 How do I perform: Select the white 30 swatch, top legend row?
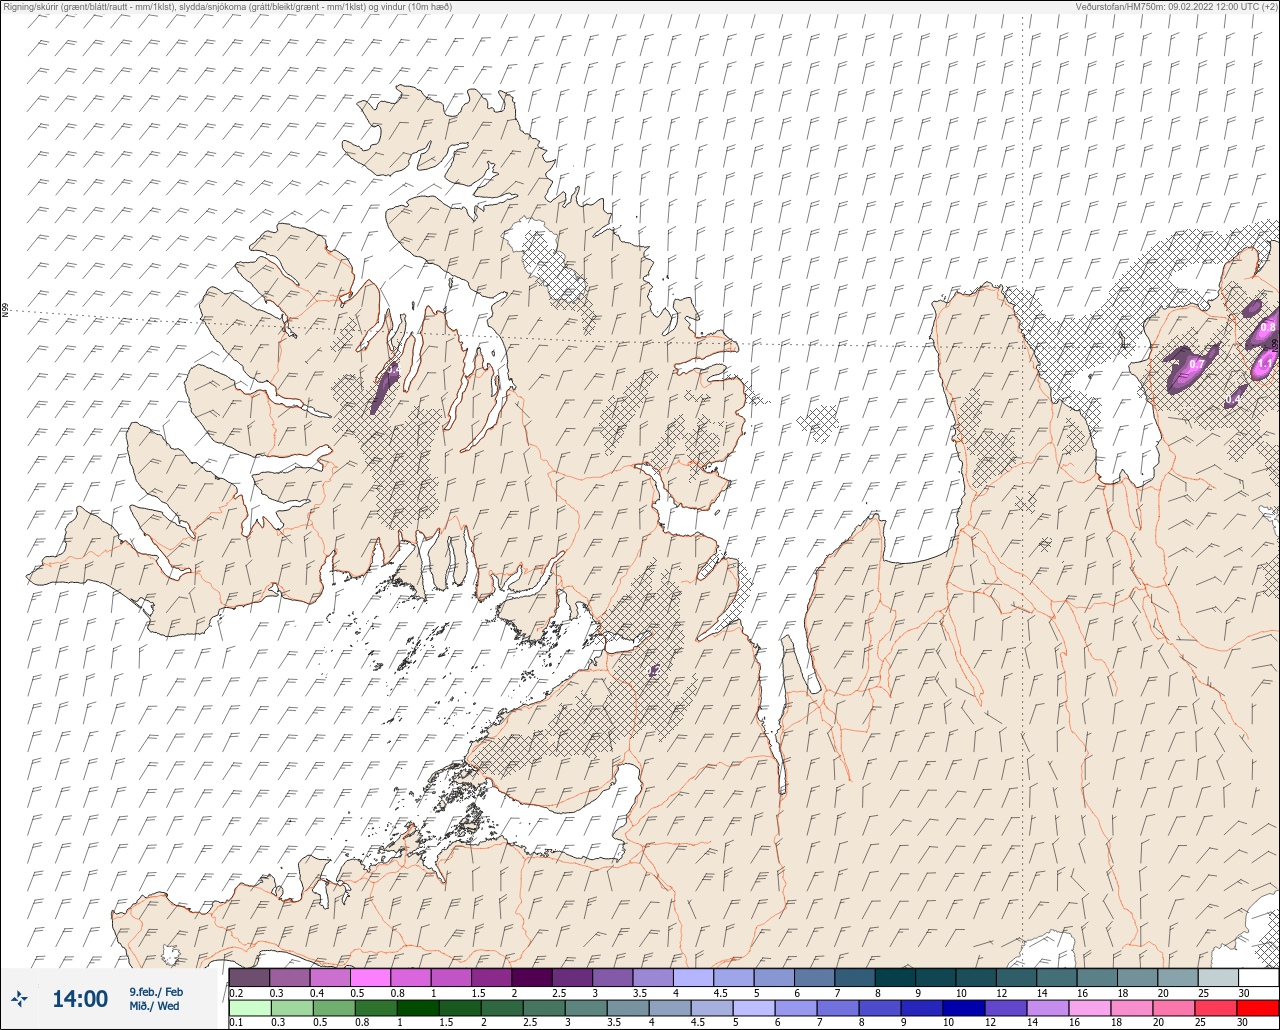[1257, 977]
